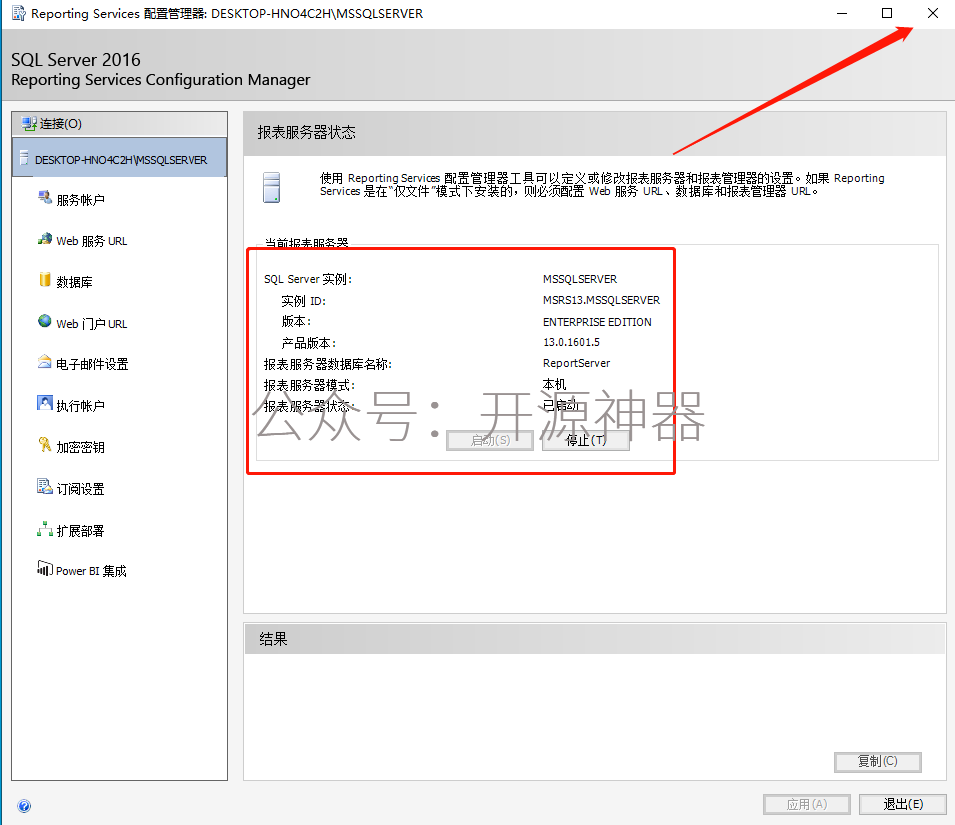Click the MSRS13.MSSQLSERVER instance ID value
Image resolution: width=955 pixels, height=825 pixels.
click(x=601, y=300)
